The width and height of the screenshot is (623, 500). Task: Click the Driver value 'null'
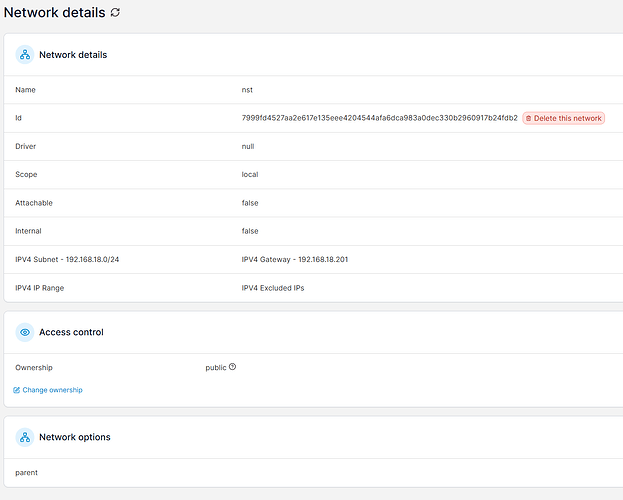(x=248, y=146)
